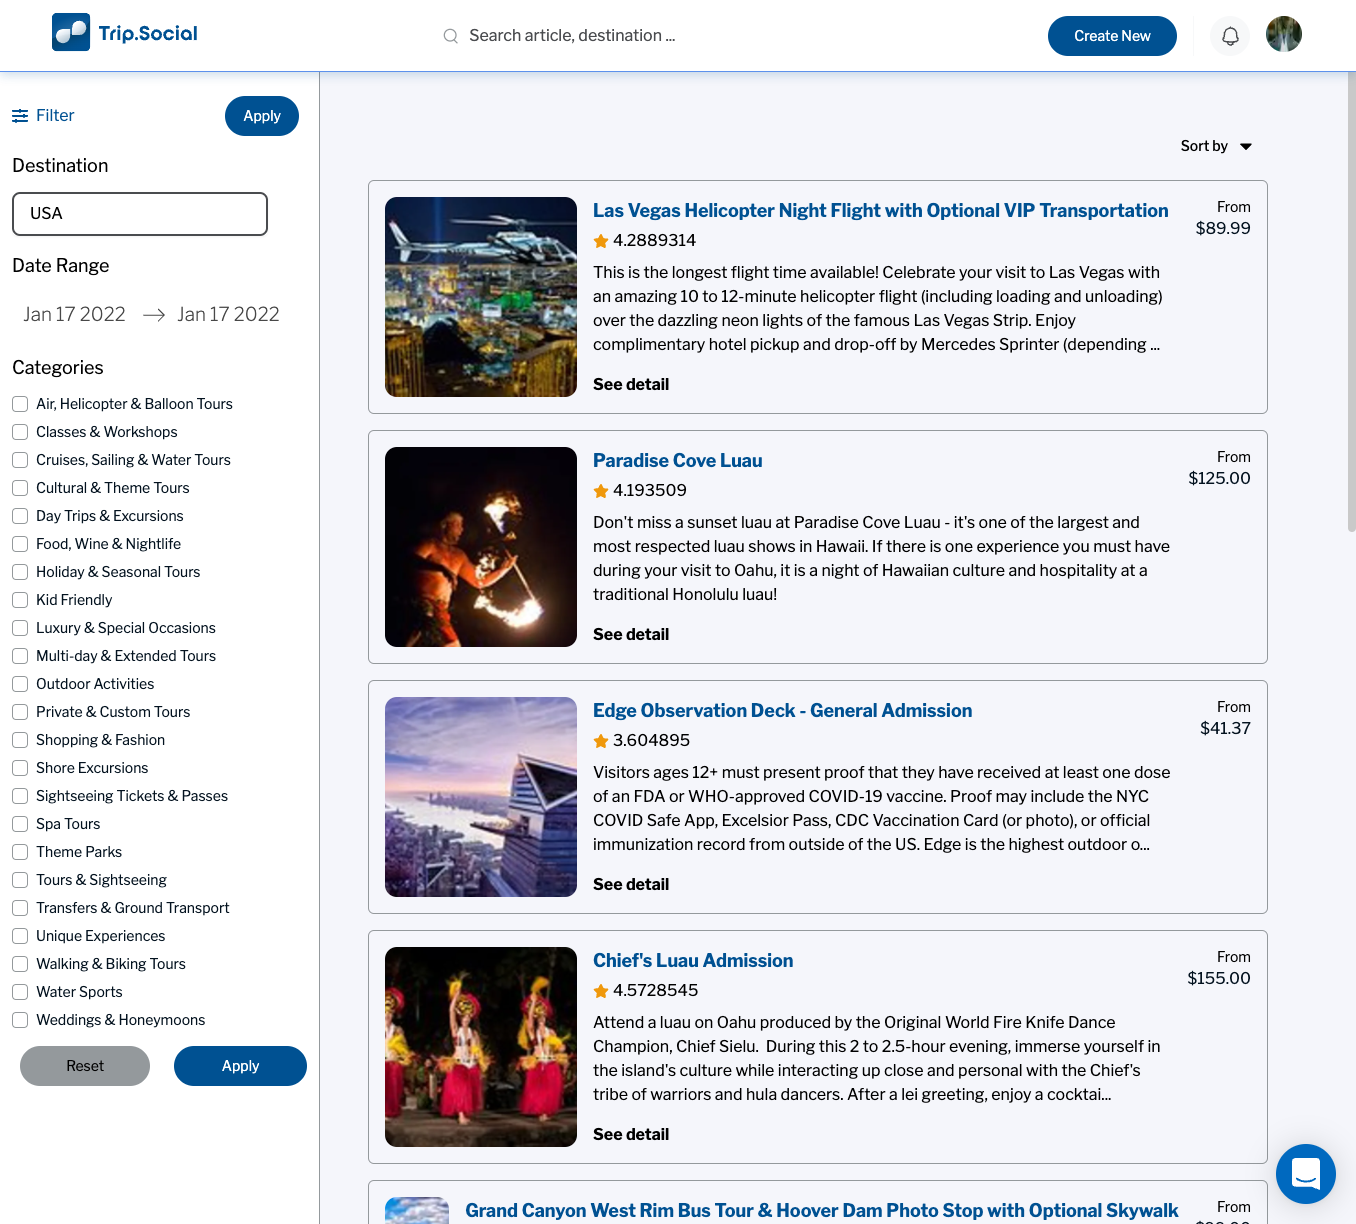Check Spa Tours category

pyautogui.click(x=20, y=824)
